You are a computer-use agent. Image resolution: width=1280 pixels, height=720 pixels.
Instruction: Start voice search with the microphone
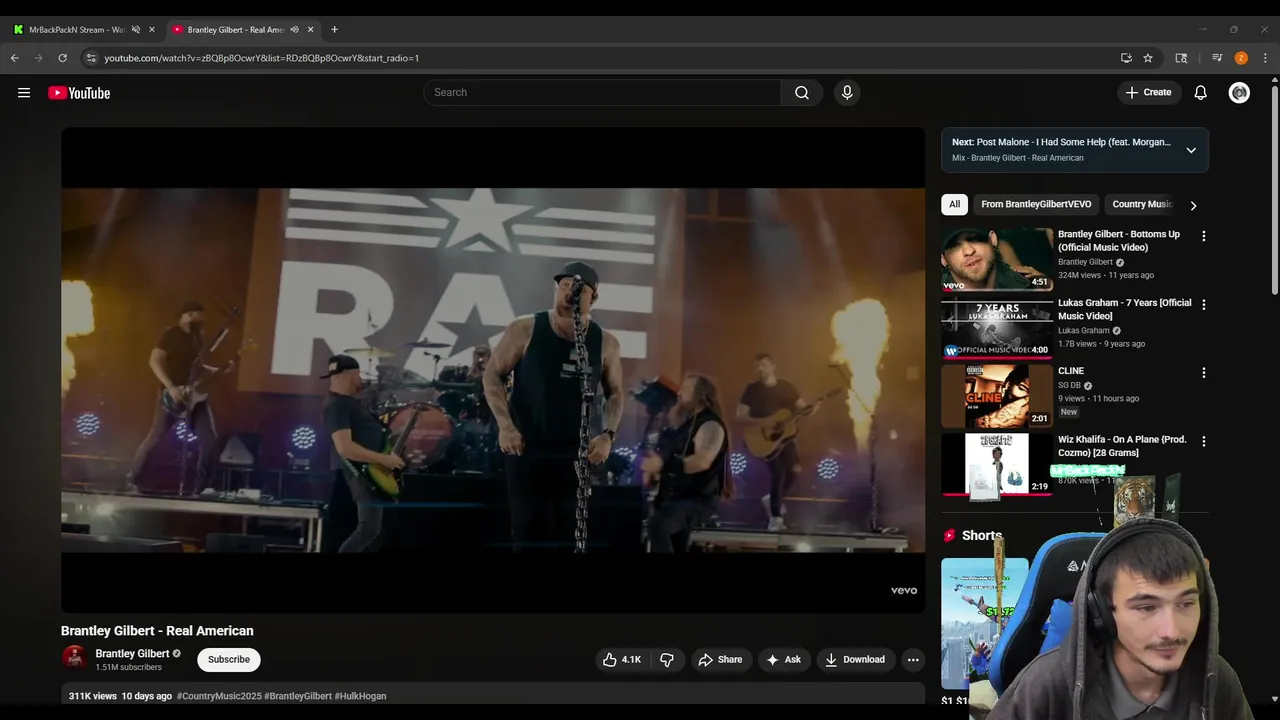point(847,92)
